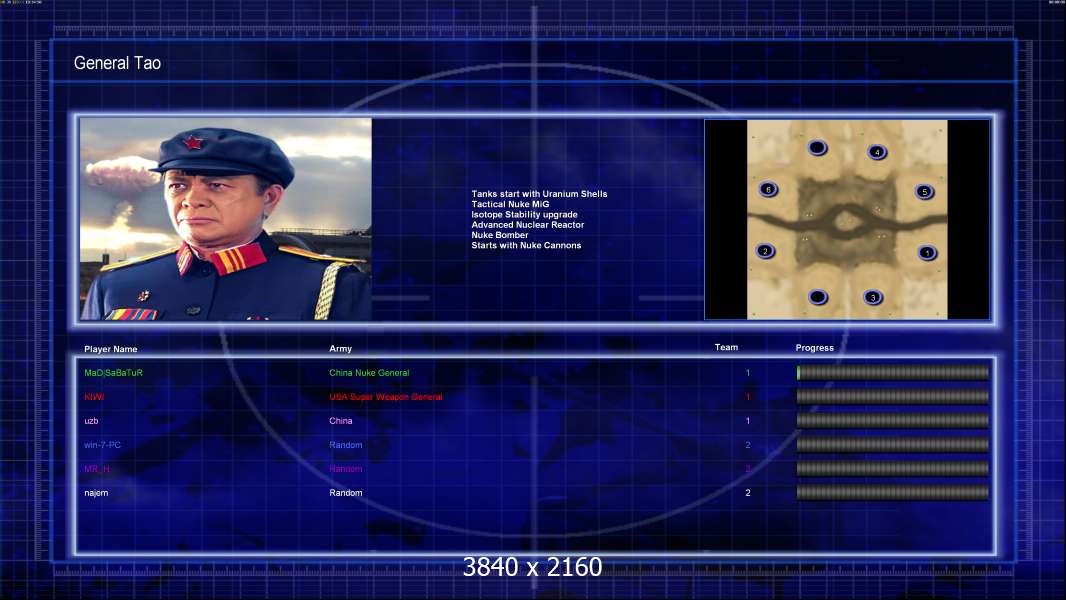Click player name "KIWI"
The image size is (1066, 600).
94,397
